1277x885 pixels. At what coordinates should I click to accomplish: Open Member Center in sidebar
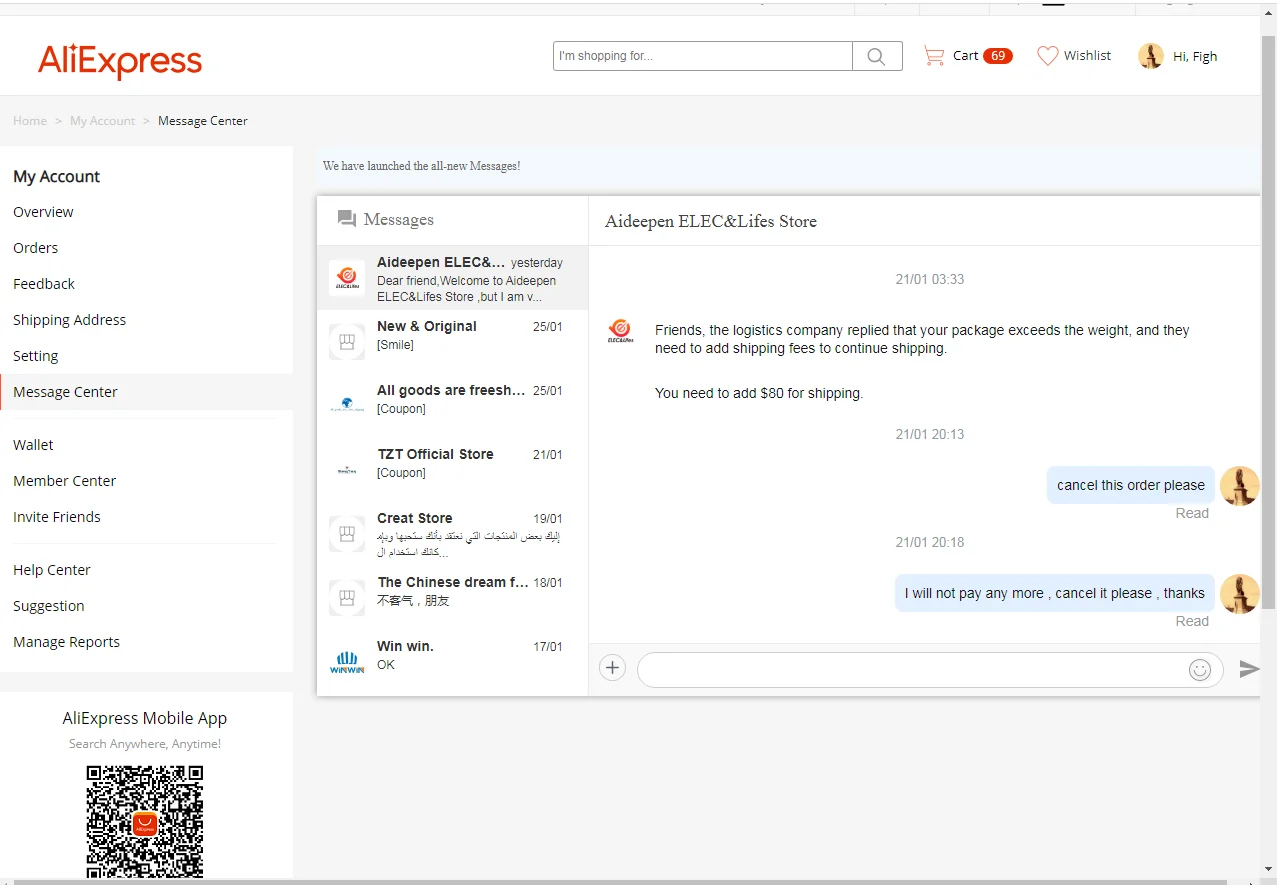pos(64,481)
